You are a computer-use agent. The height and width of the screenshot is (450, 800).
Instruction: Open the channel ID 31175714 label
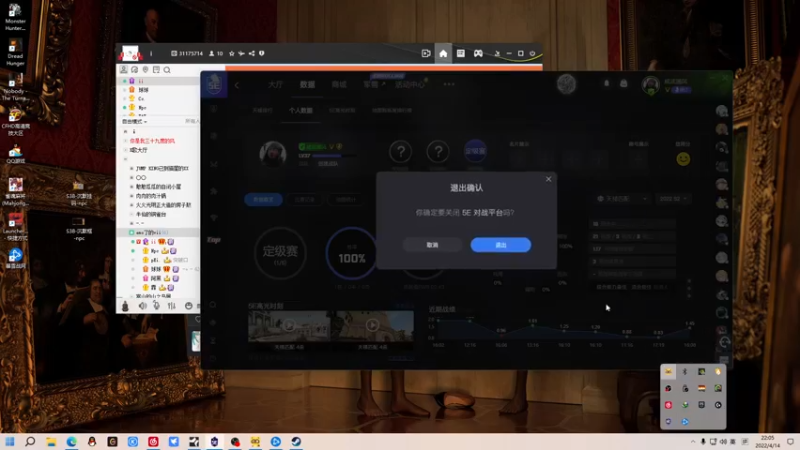pos(187,54)
